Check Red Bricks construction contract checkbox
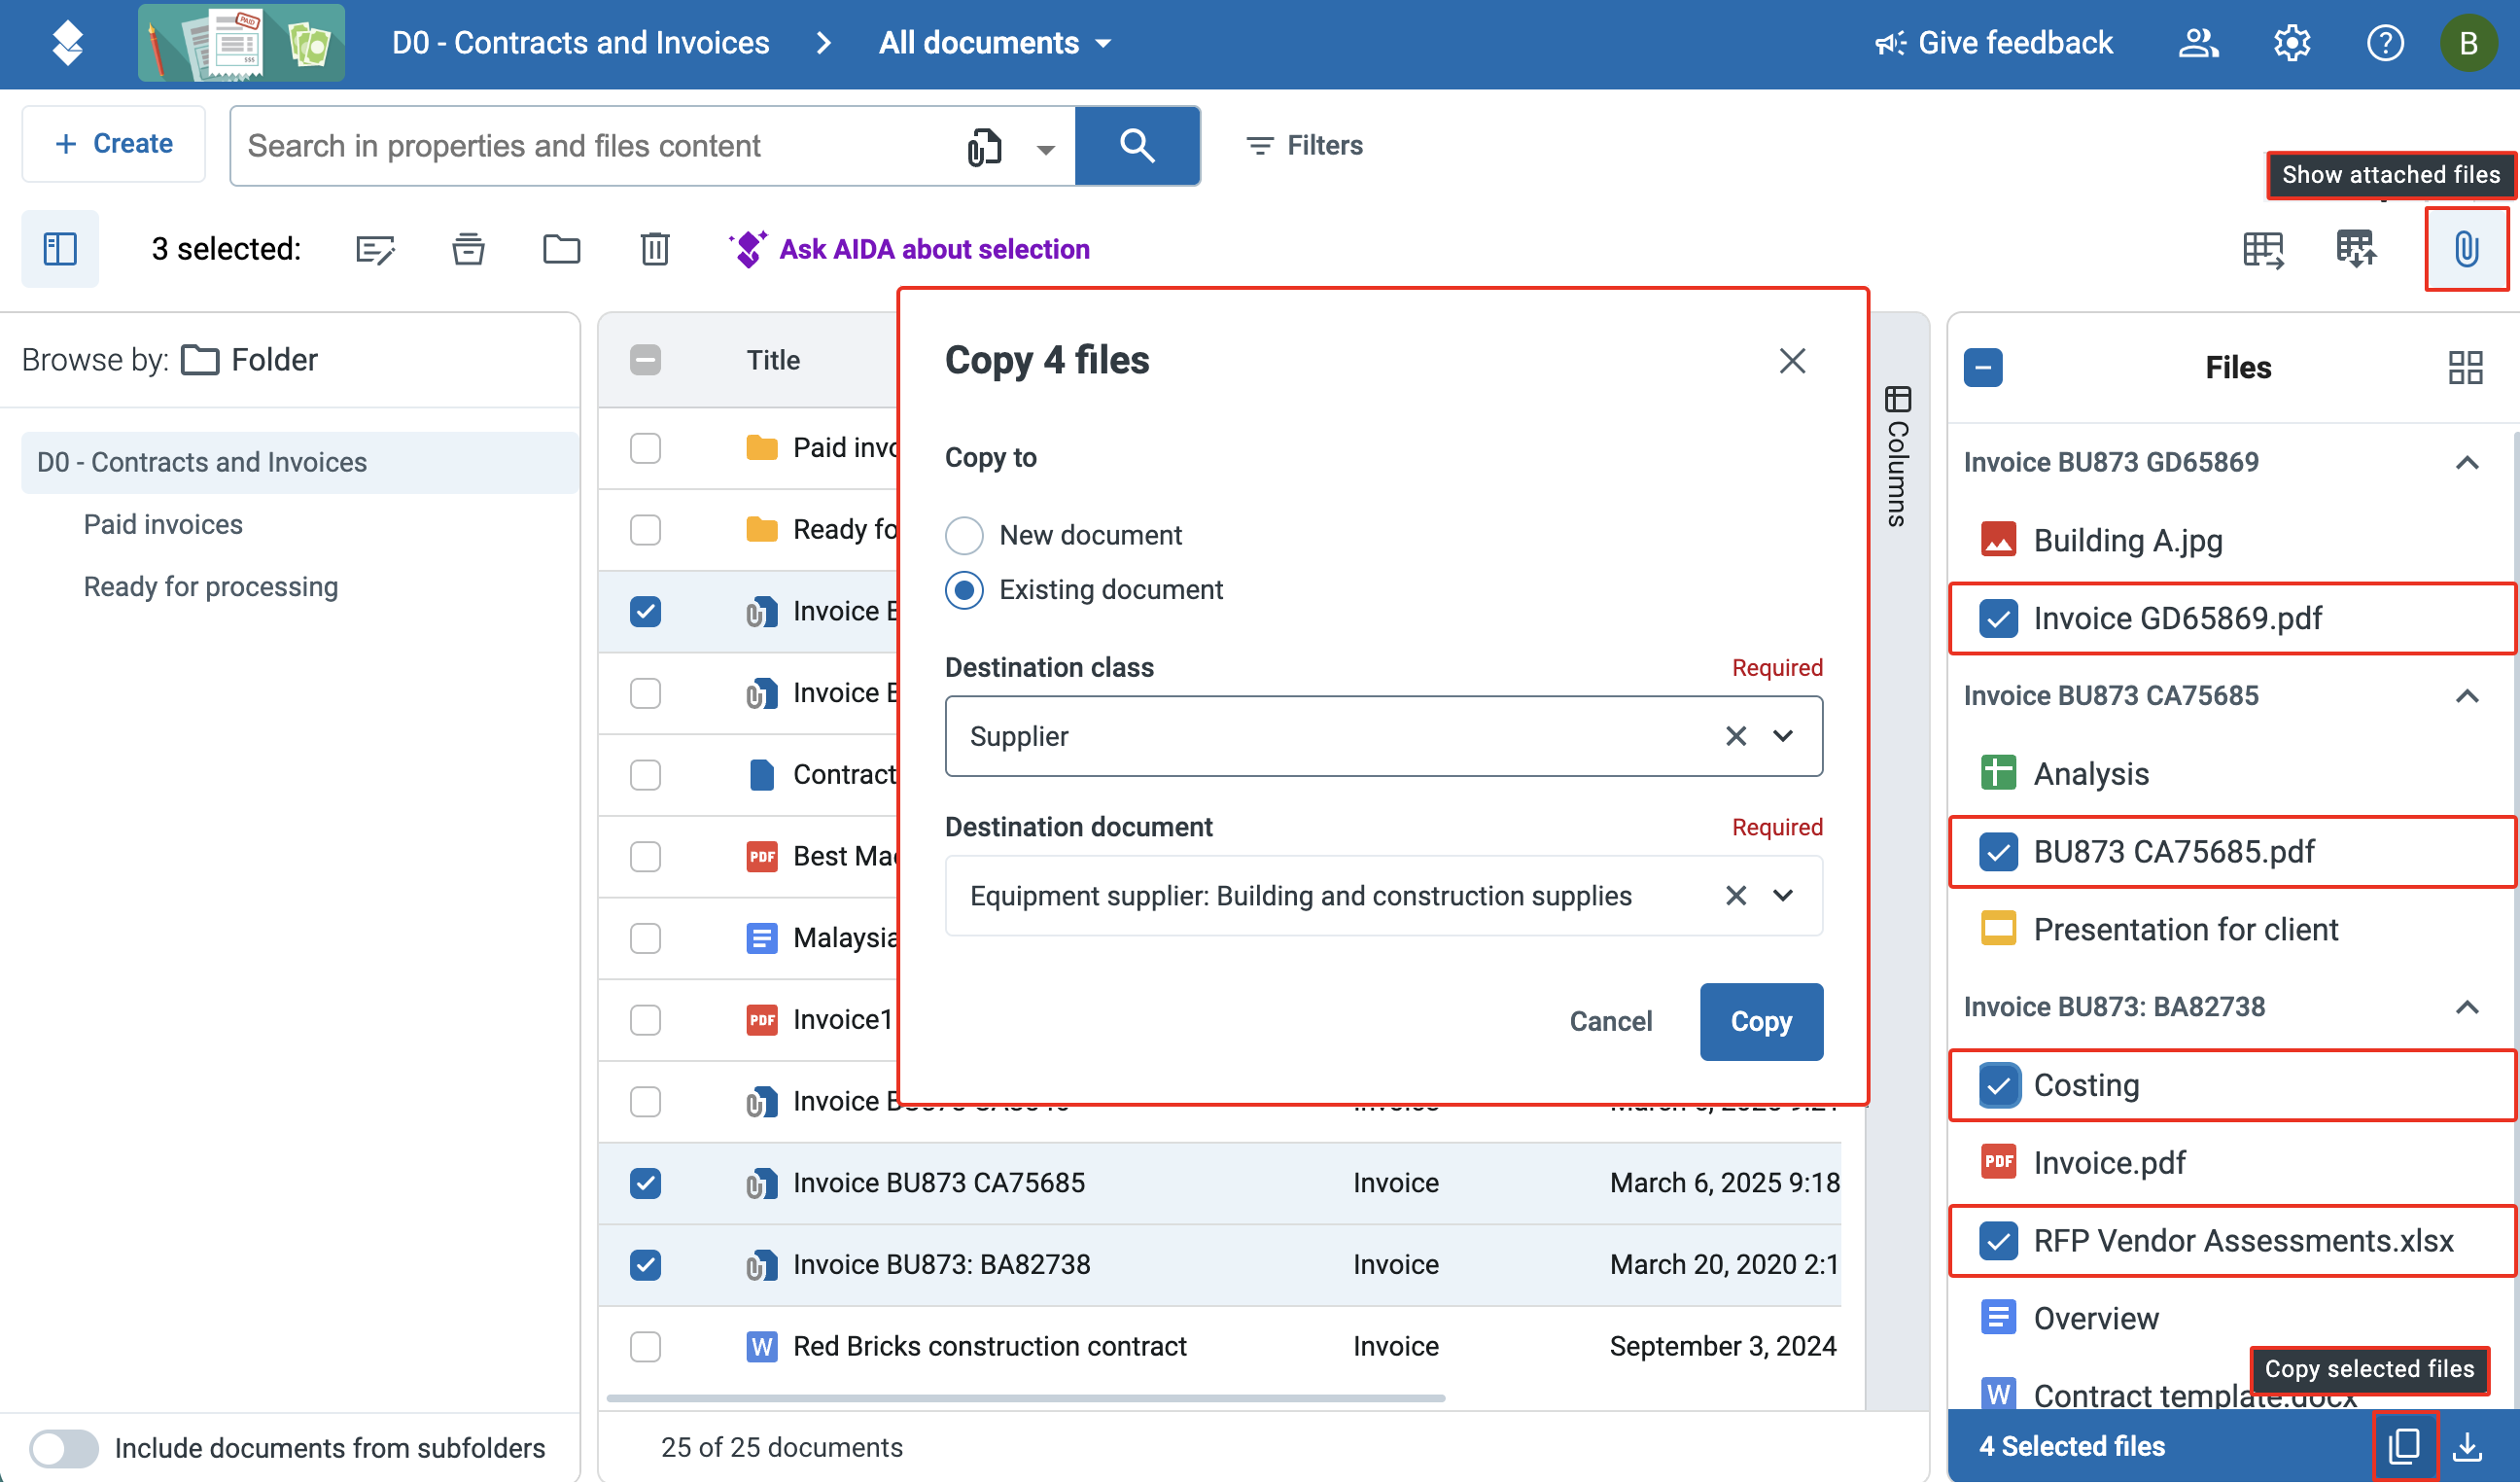This screenshot has height=1484, width=2520. click(645, 1348)
